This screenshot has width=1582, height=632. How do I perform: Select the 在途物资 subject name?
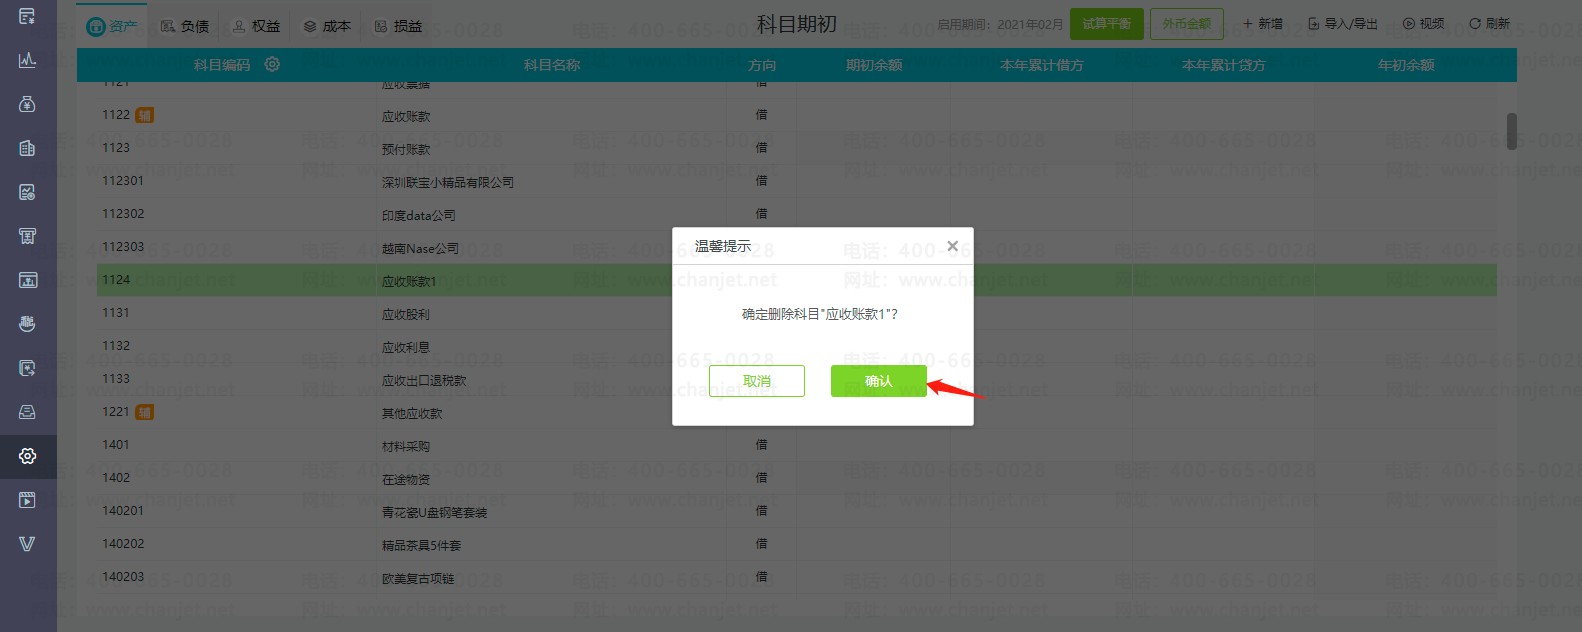[406, 479]
